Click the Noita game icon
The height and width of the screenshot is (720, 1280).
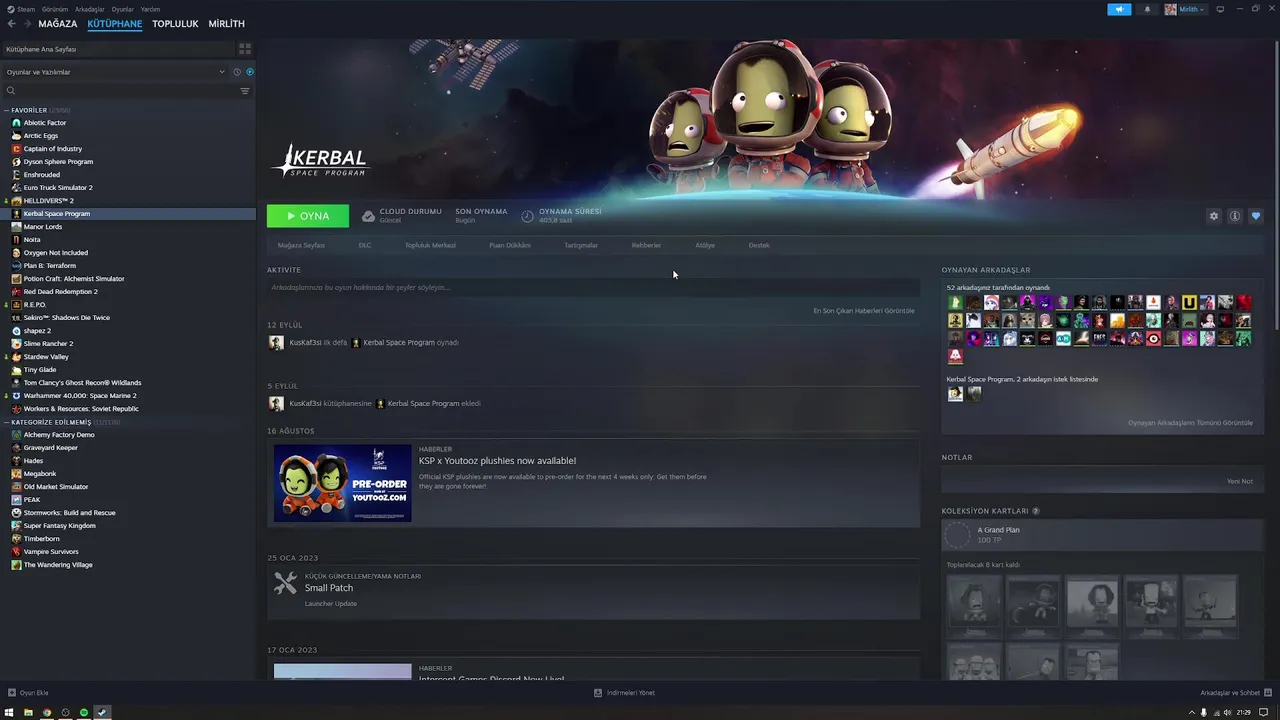tap(16, 240)
